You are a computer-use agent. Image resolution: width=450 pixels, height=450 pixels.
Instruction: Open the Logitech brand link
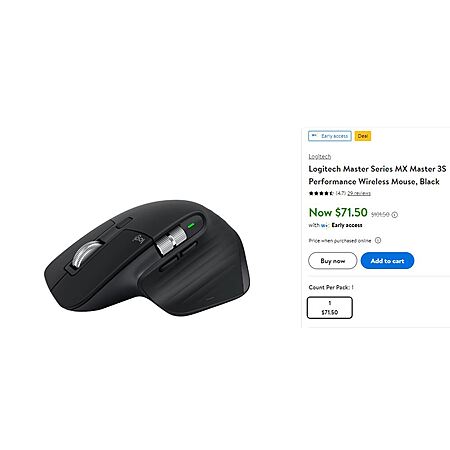coord(320,156)
